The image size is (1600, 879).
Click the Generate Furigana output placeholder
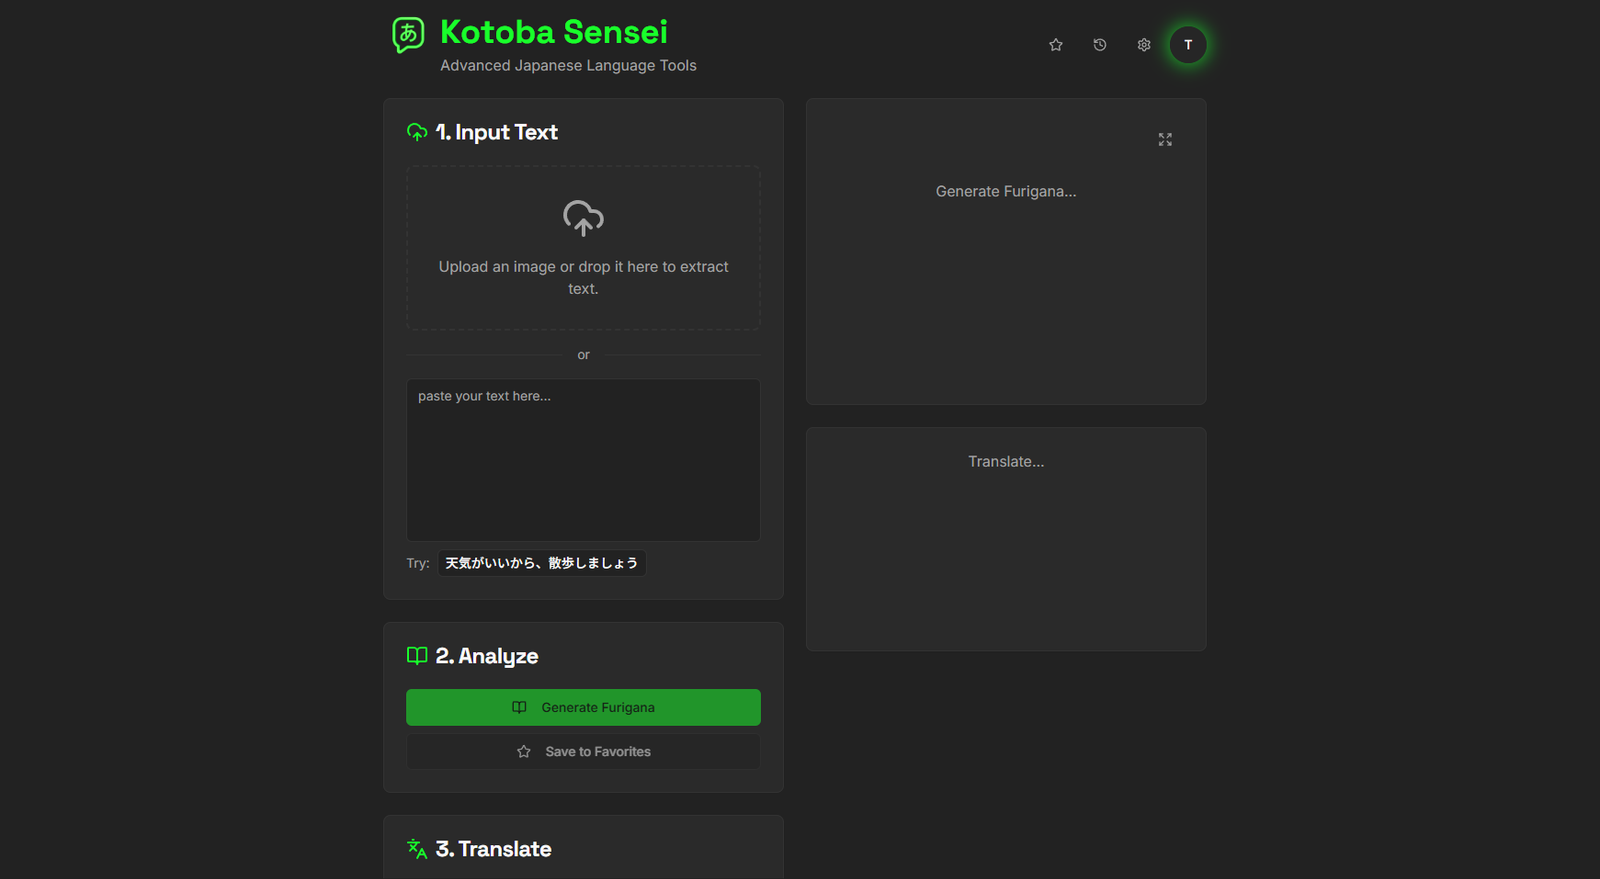[x=1006, y=191]
